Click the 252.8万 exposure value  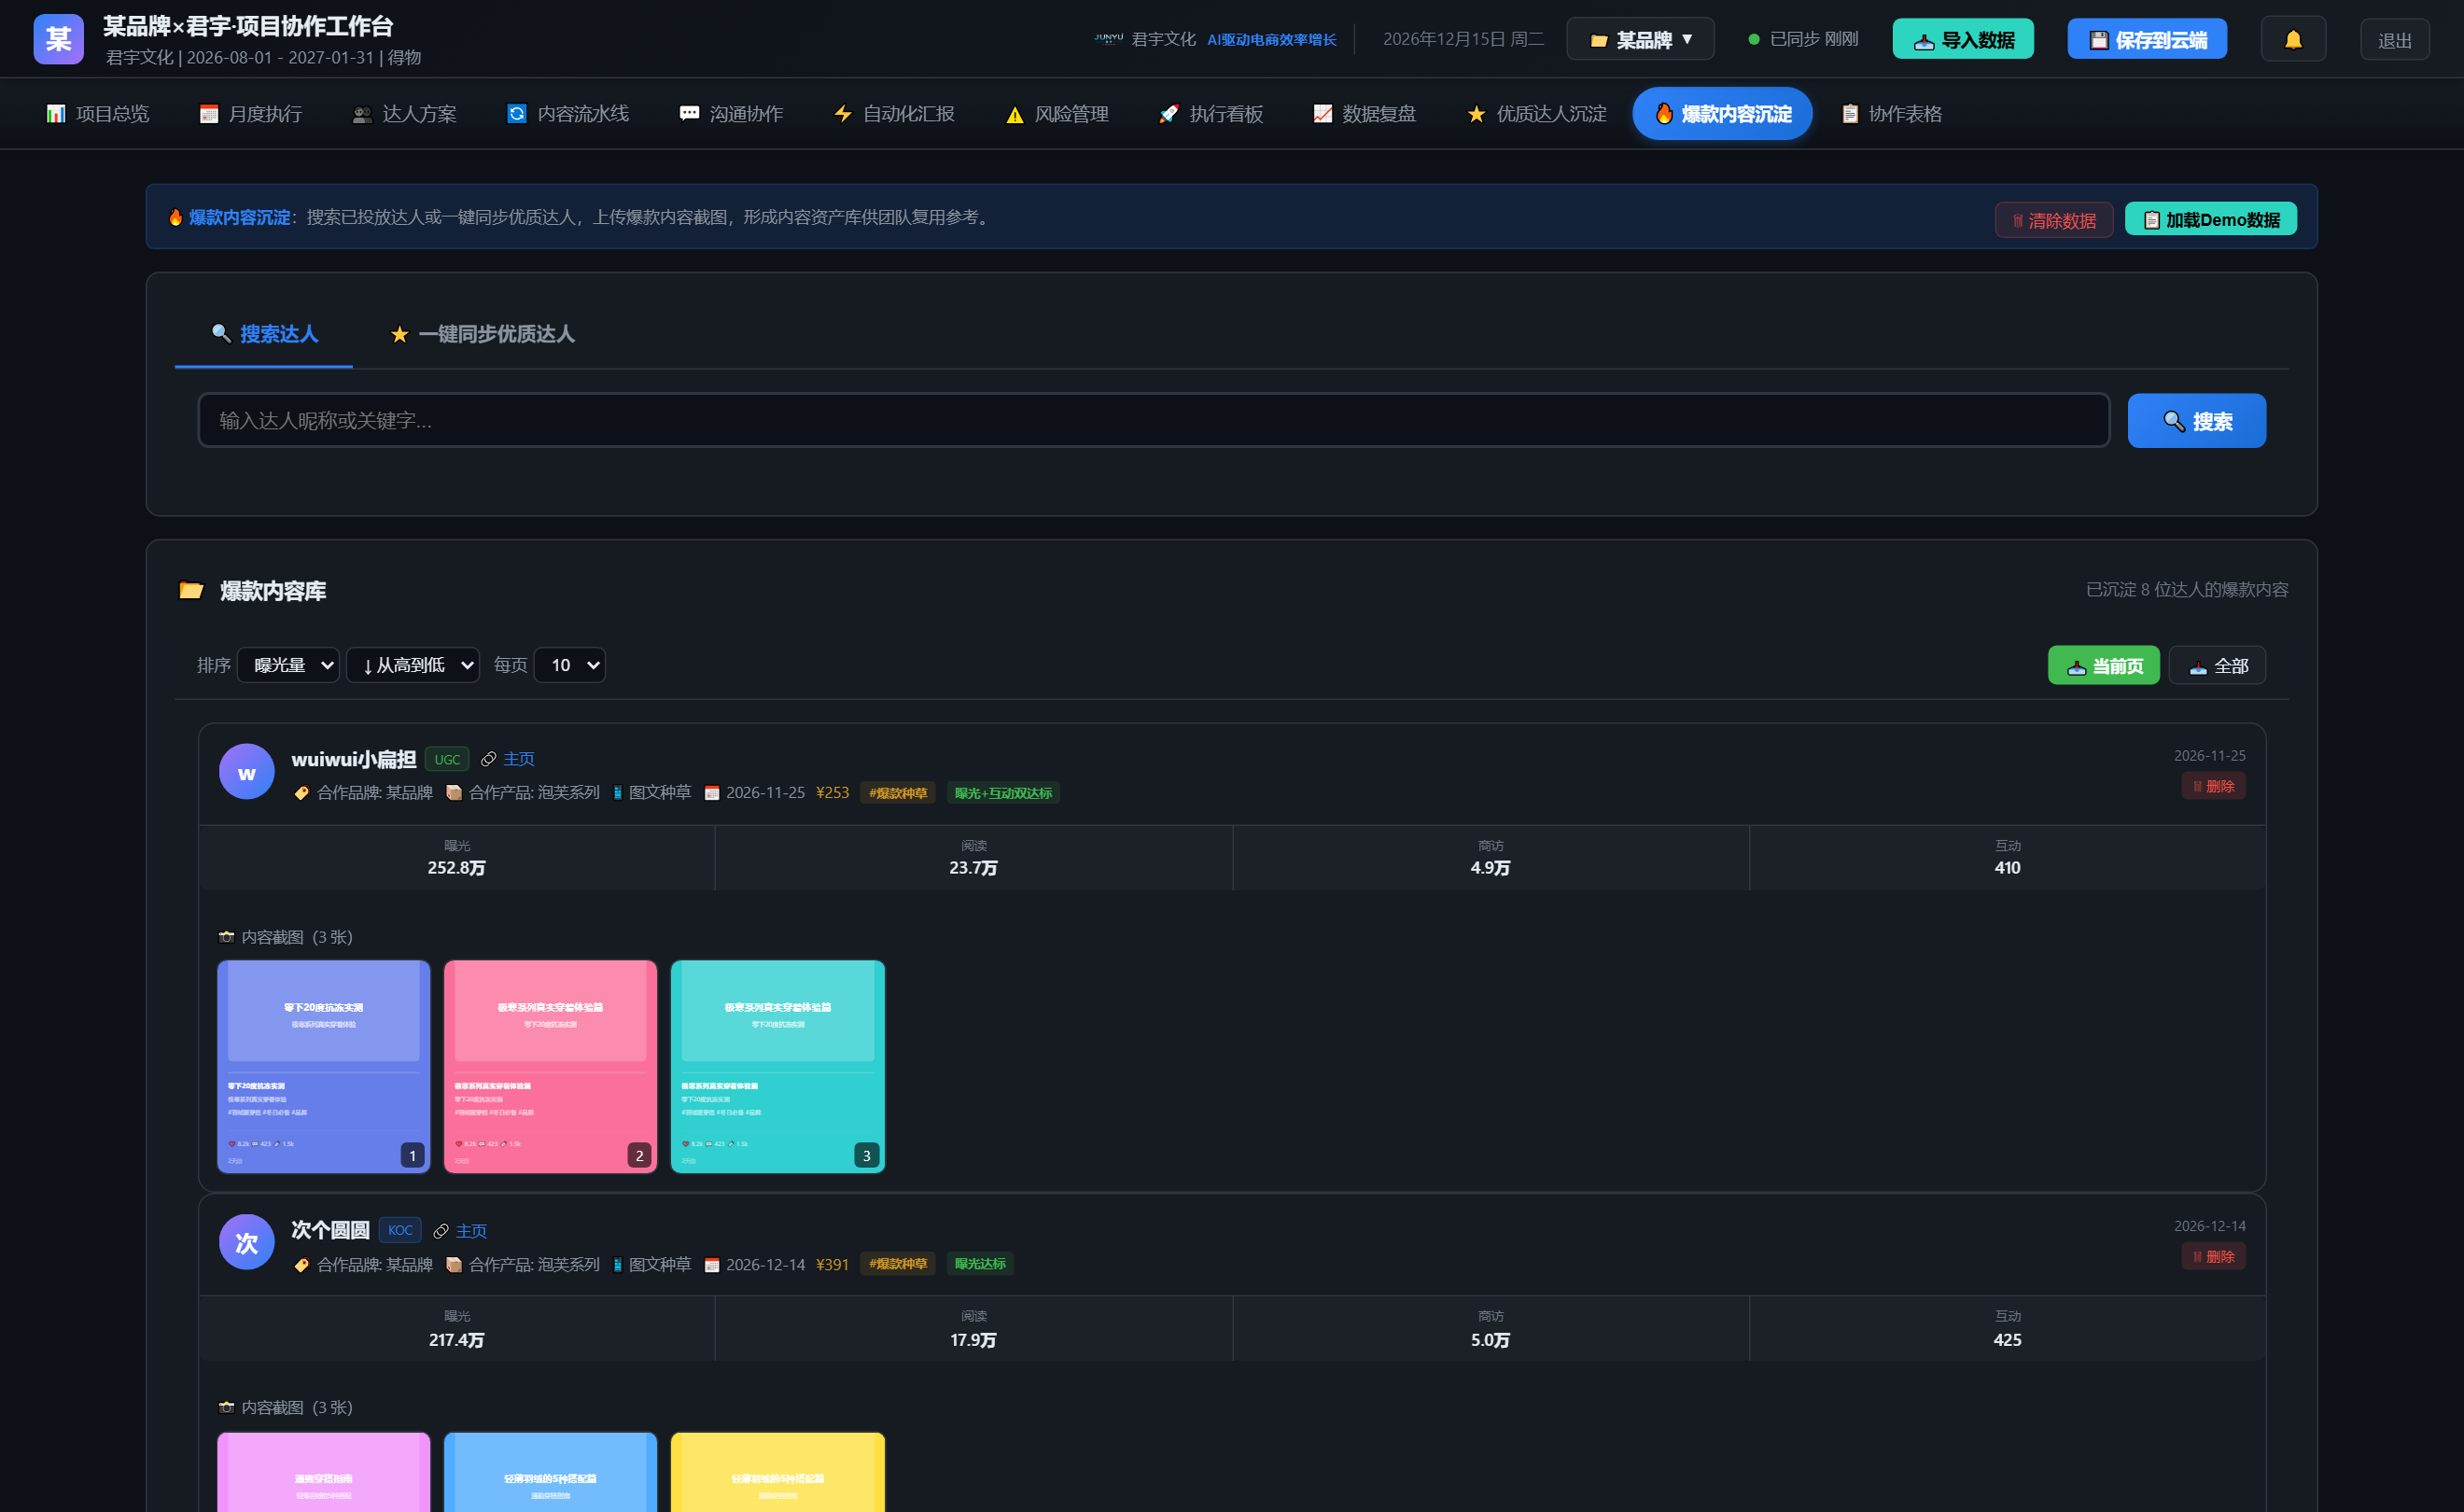click(457, 868)
